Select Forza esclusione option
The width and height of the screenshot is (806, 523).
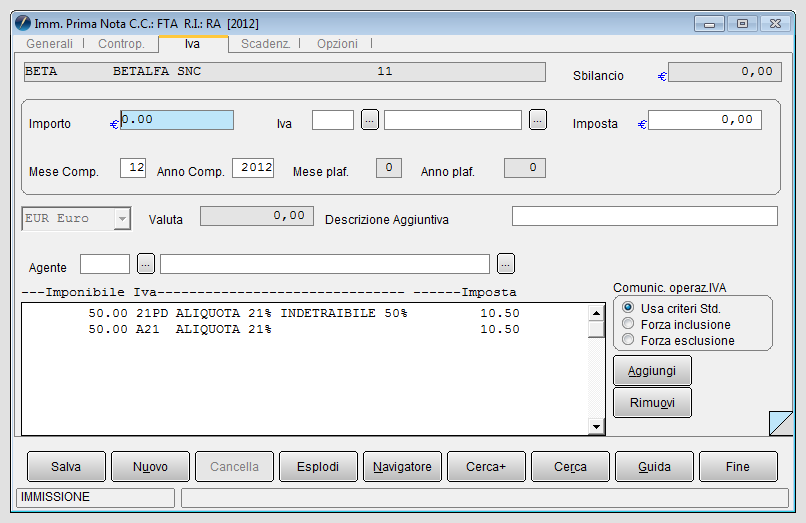tap(628, 339)
